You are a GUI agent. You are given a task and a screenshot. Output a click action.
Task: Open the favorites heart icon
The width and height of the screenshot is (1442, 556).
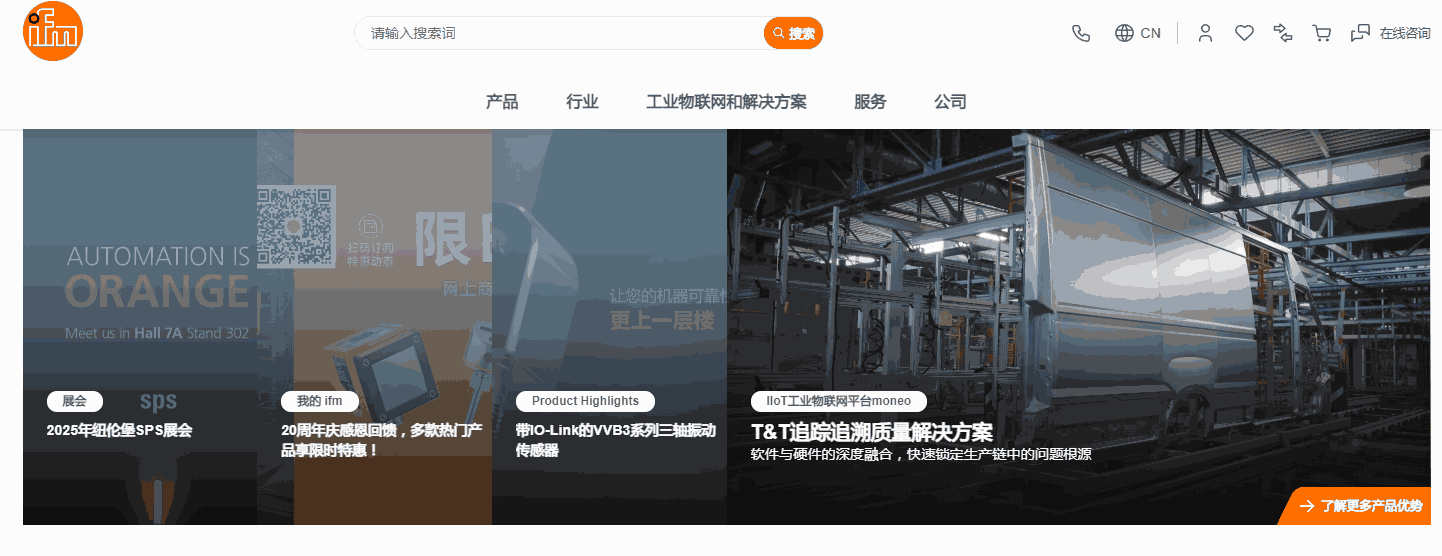click(x=1244, y=33)
